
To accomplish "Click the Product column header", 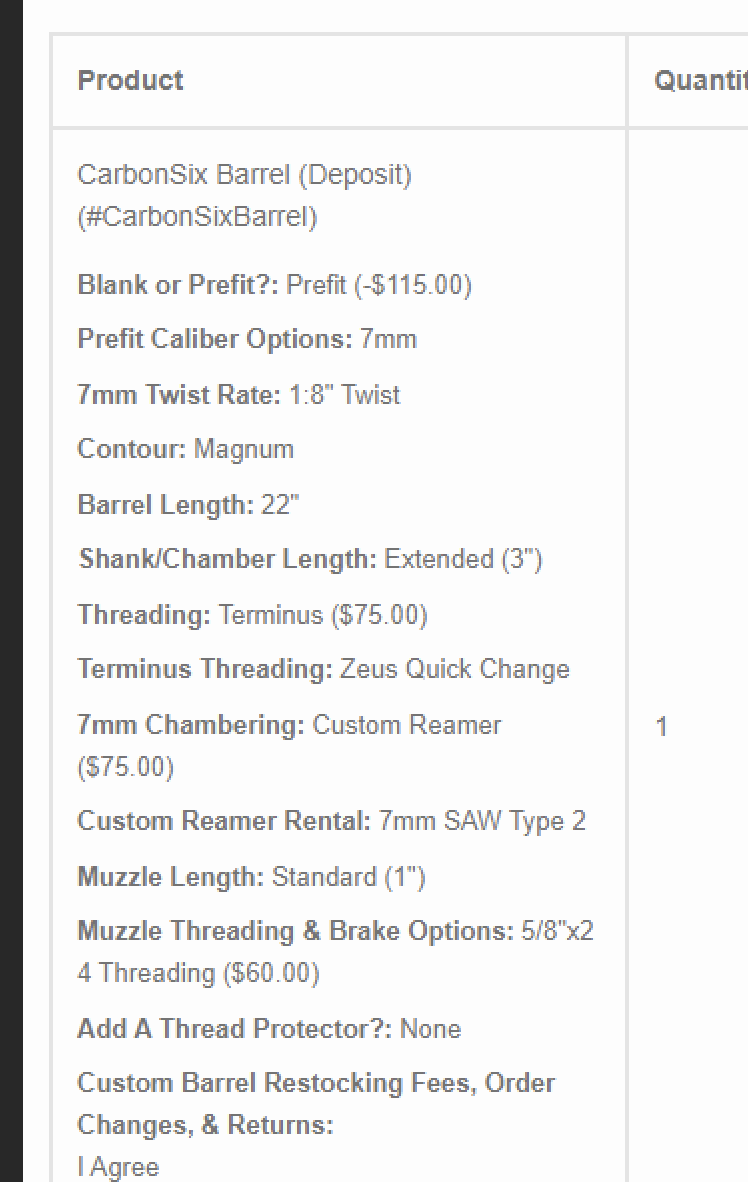I will coord(130,81).
